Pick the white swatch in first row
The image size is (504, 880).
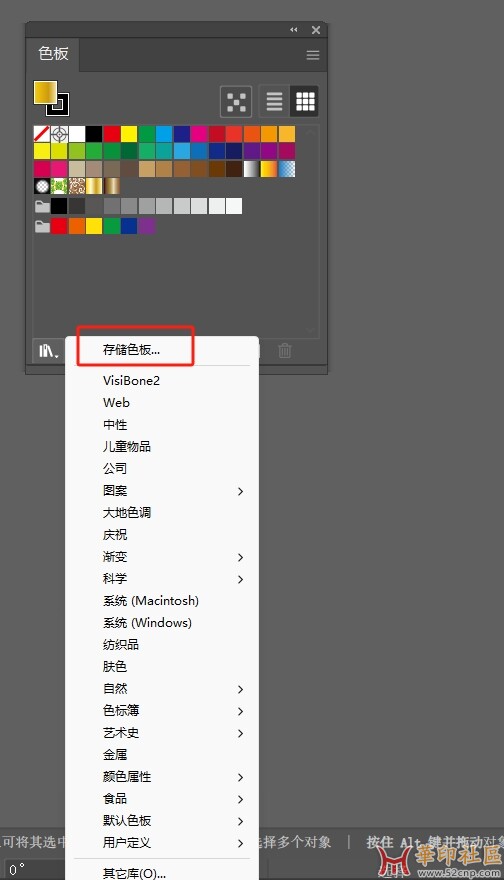[77, 134]
